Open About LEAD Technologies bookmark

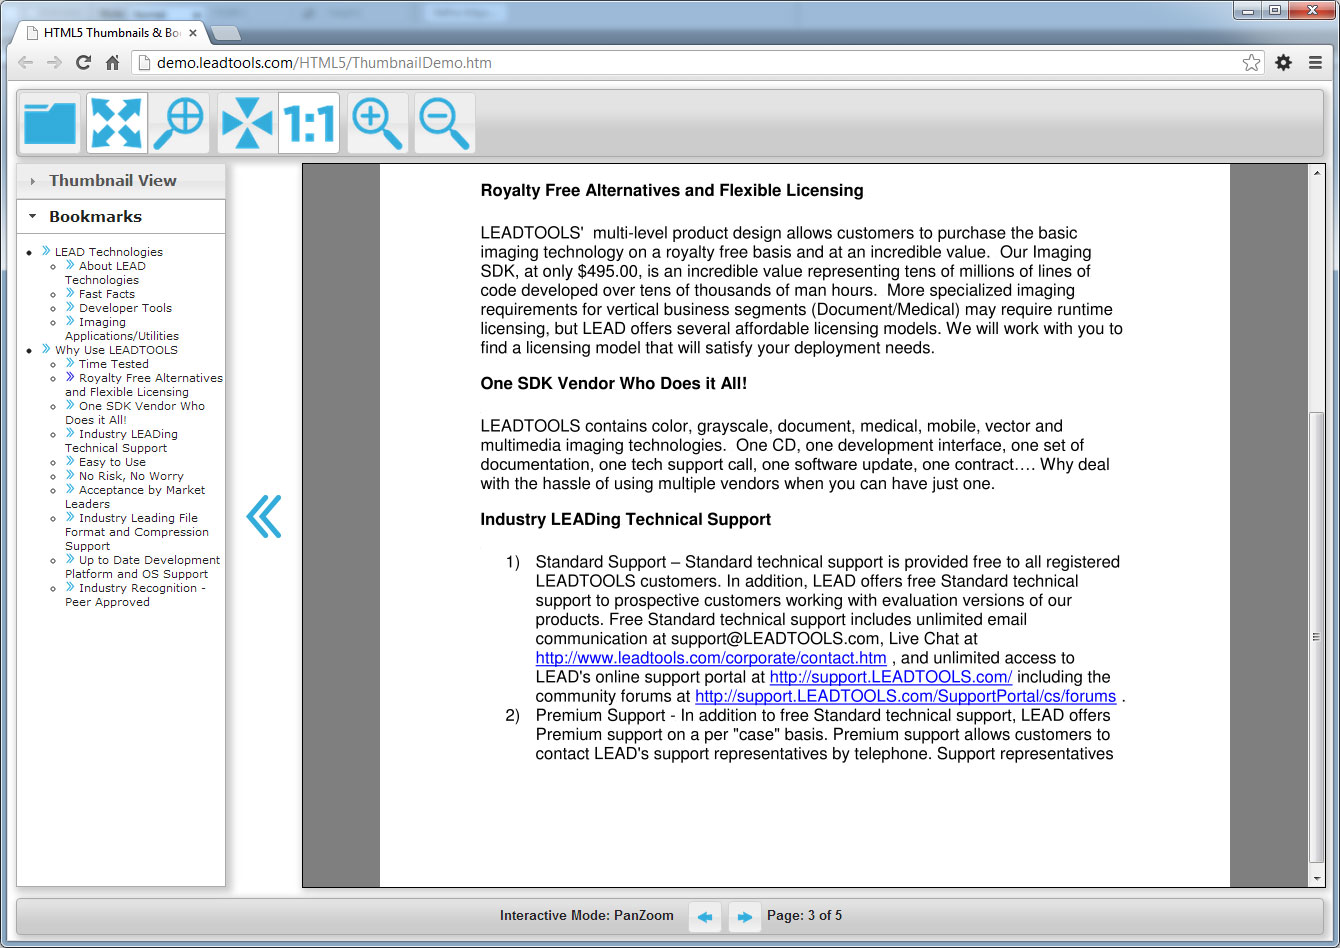click(105, 273)
